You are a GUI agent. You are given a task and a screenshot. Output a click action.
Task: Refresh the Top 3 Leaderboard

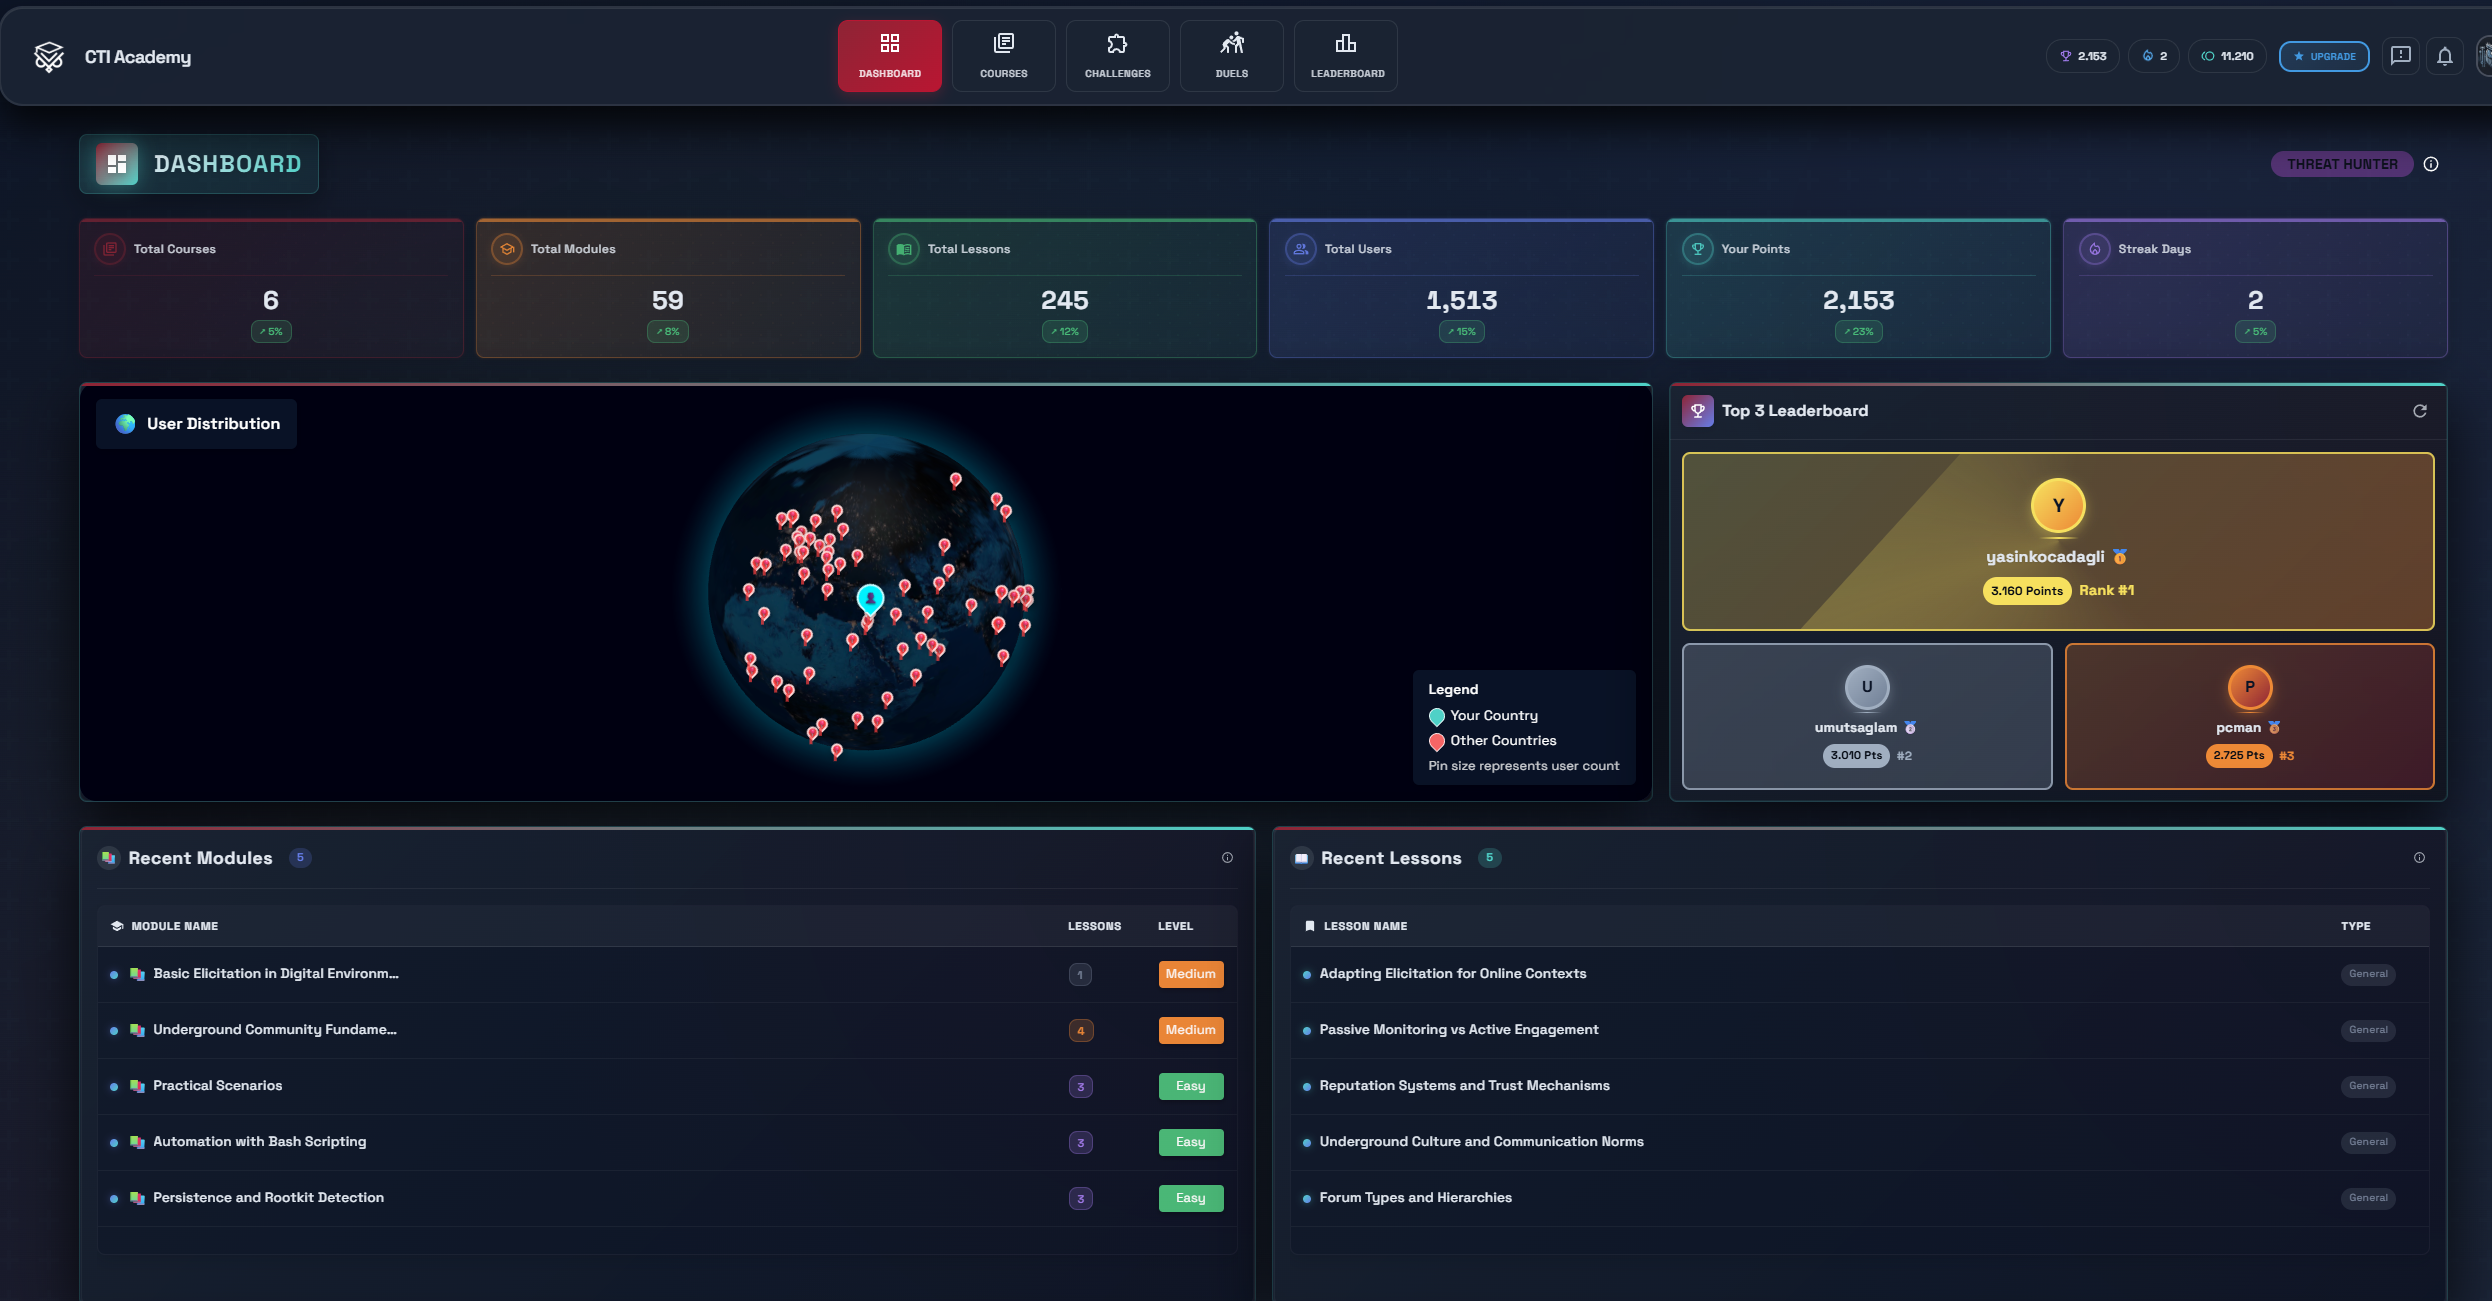click(2420, 411)
